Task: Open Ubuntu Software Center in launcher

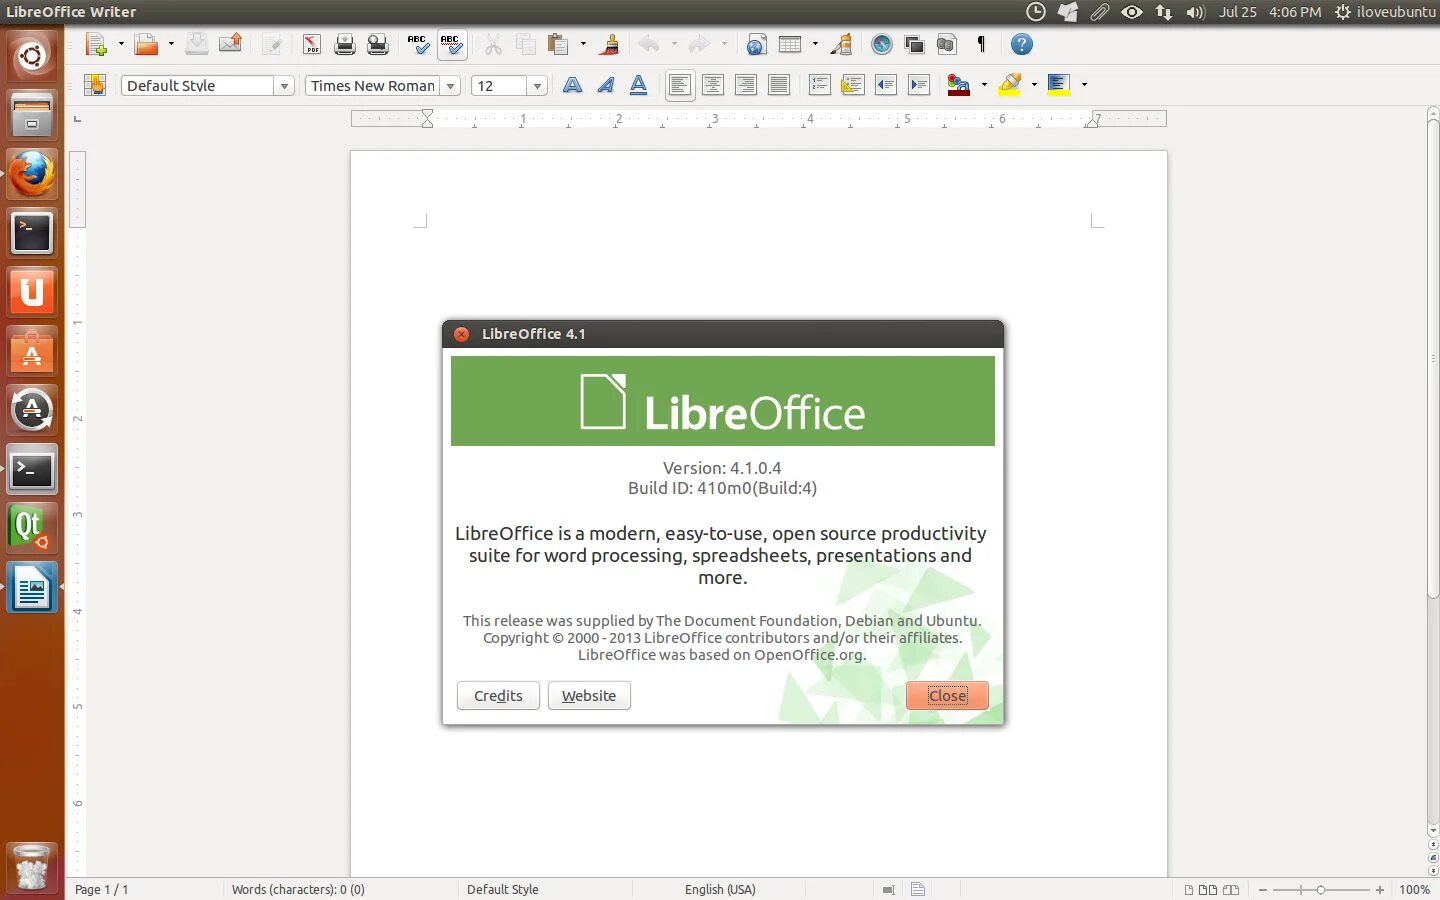Action: coord(32,351)
